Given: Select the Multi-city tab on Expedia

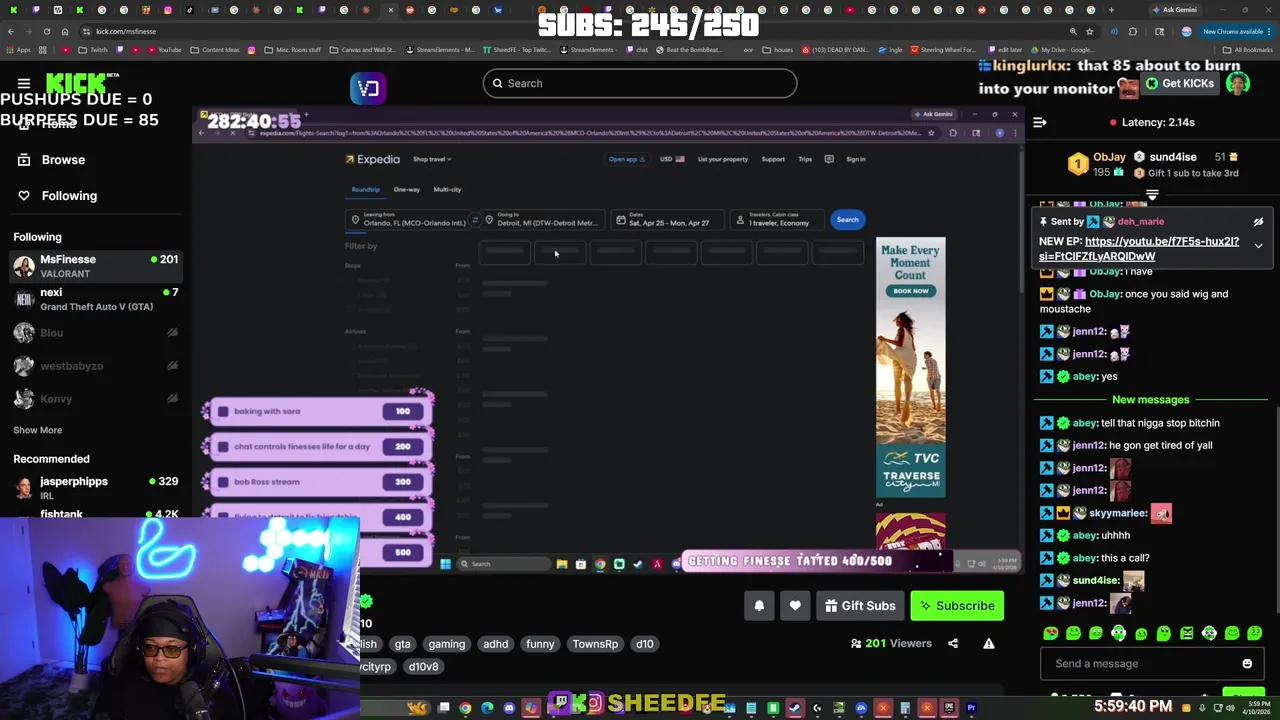Looking at the screenshot, I should pyautogui.click(x=447, y=190).
